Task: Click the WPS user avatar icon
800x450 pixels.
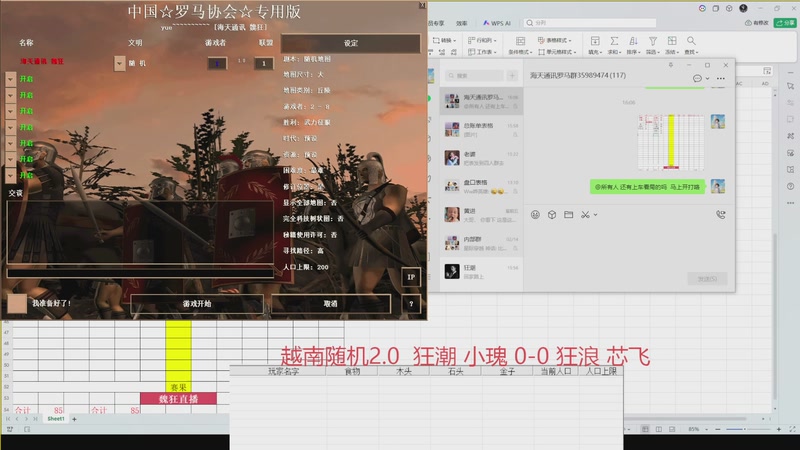Action: 743,8
